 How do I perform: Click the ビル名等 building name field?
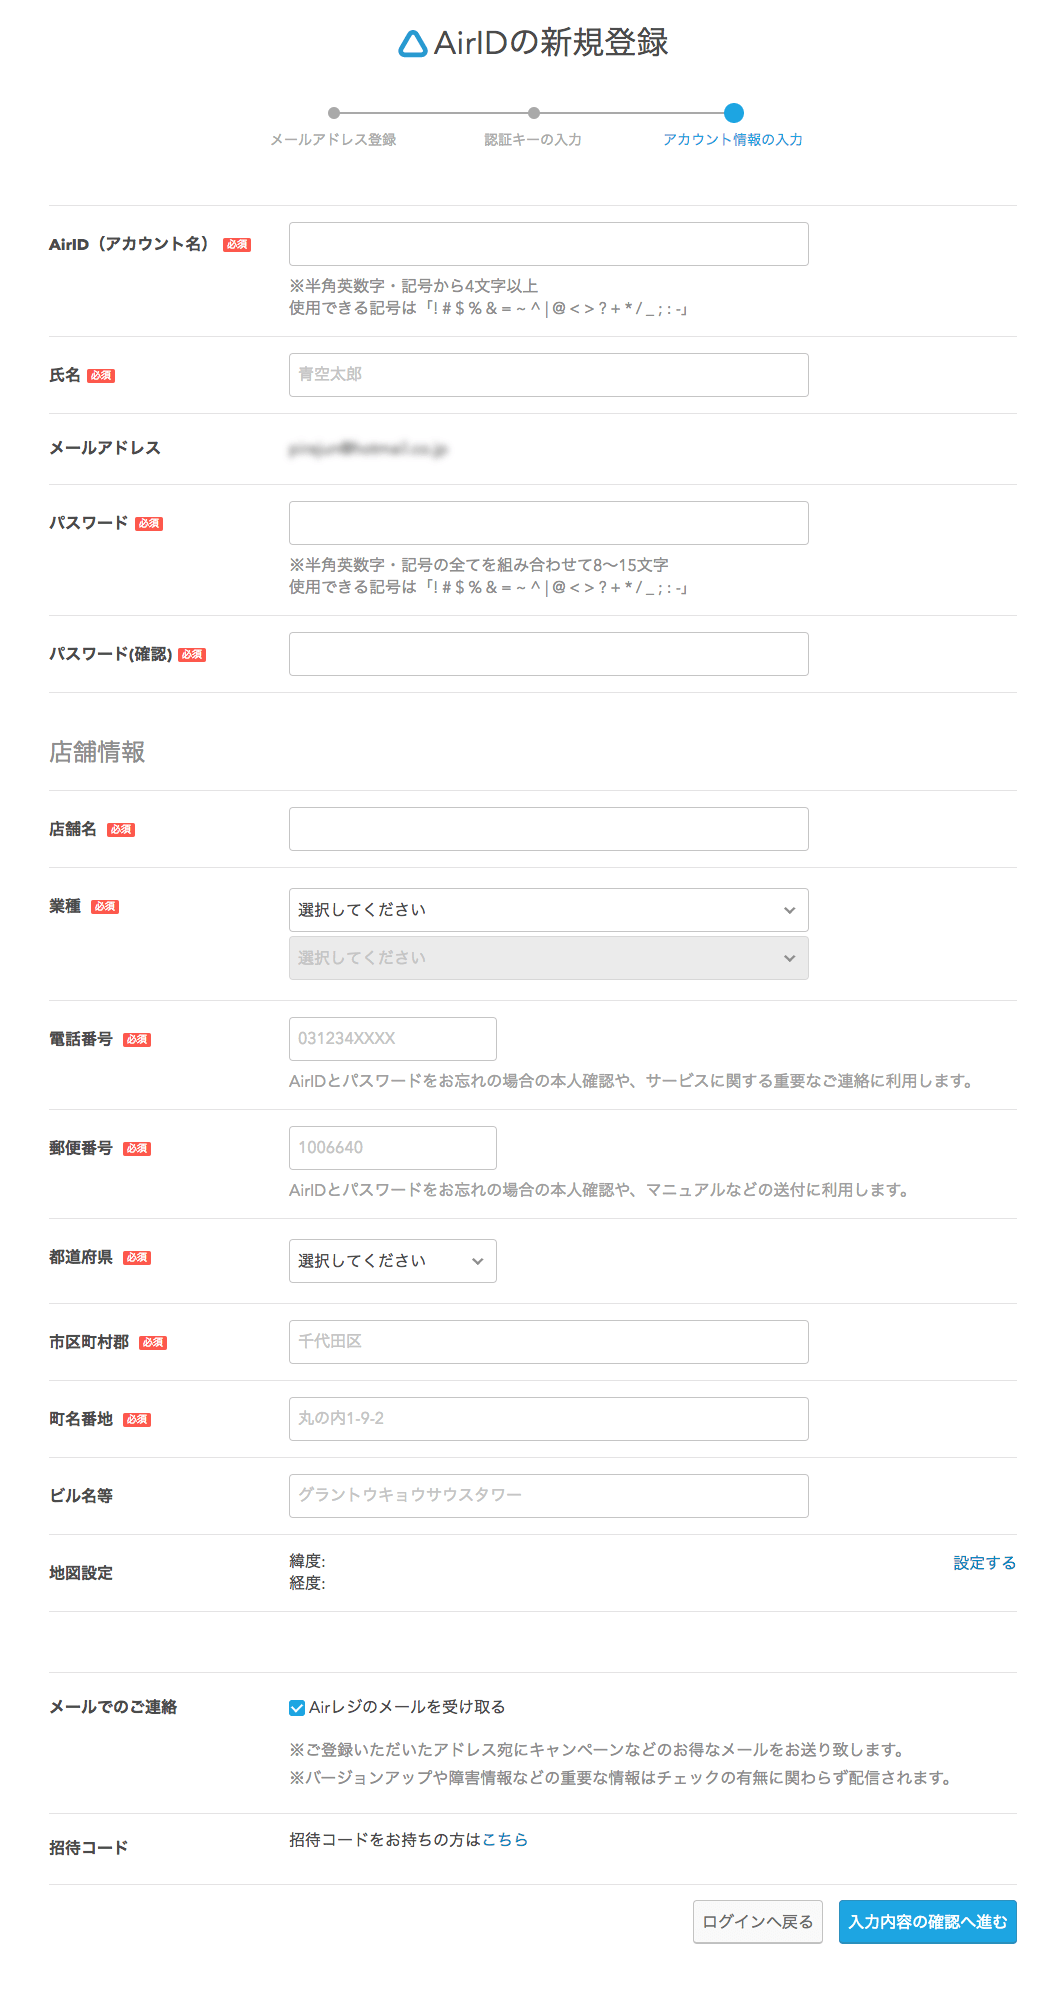[548, 1496]
